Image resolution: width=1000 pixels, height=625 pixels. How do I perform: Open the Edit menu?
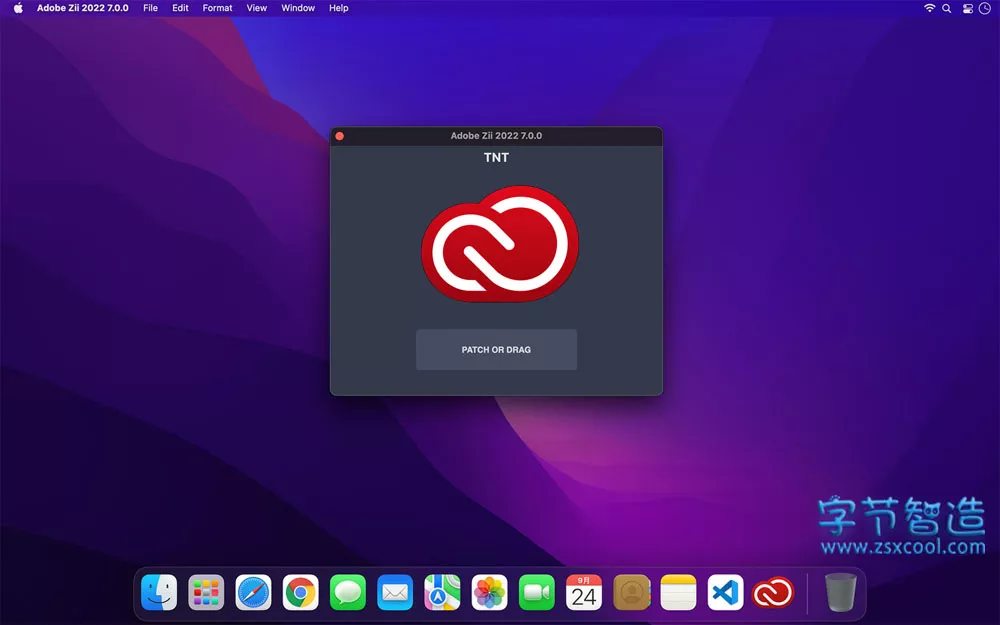click(x=180, y=8)
